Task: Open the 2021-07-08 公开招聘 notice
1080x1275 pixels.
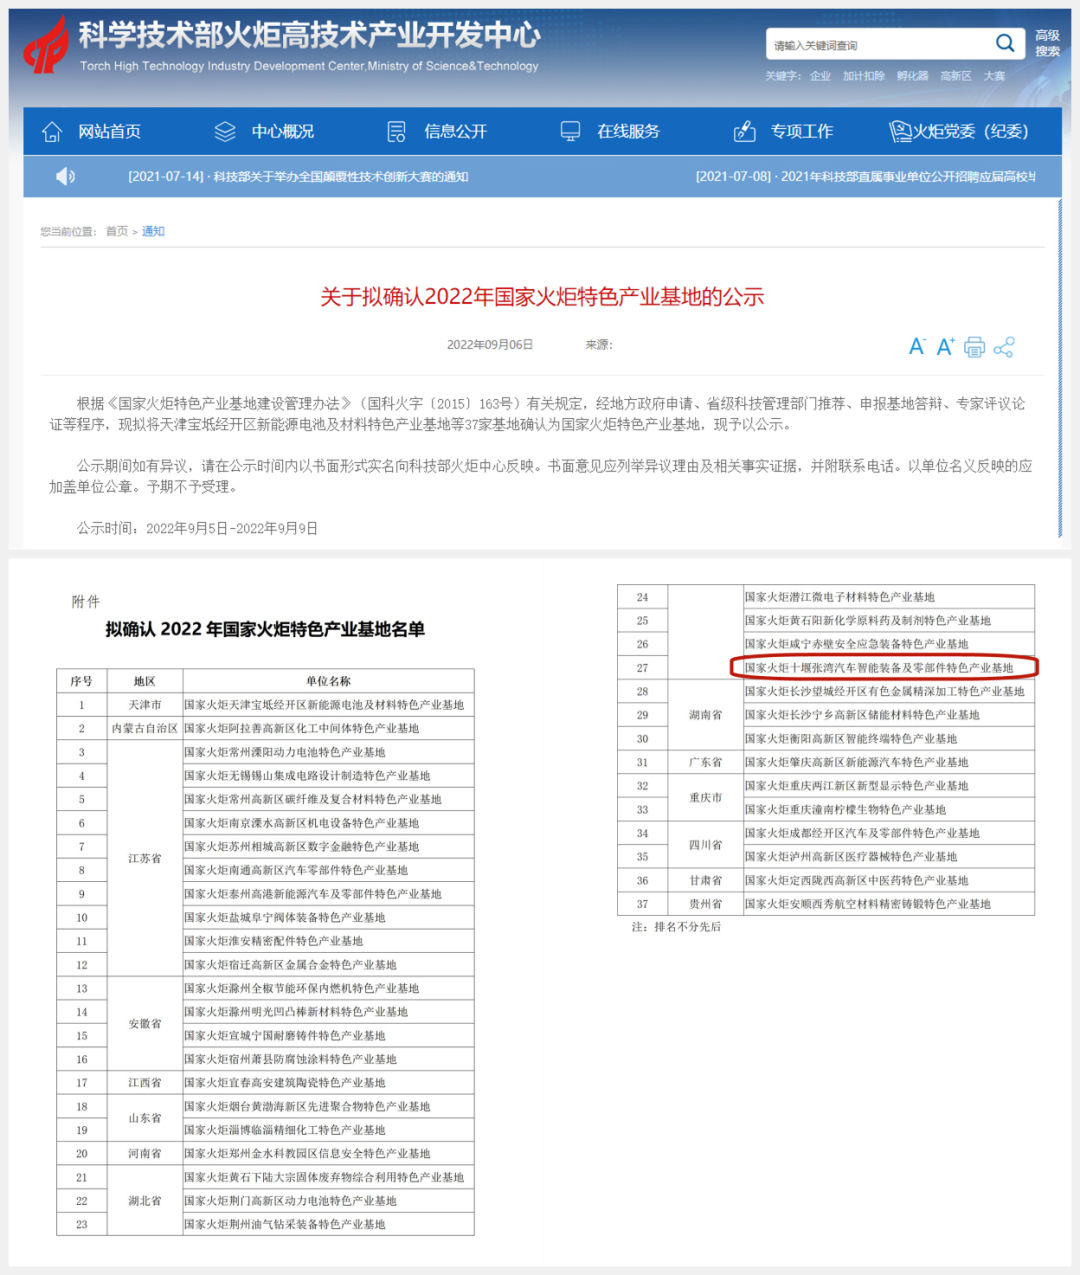Action: tap(865, 177)
